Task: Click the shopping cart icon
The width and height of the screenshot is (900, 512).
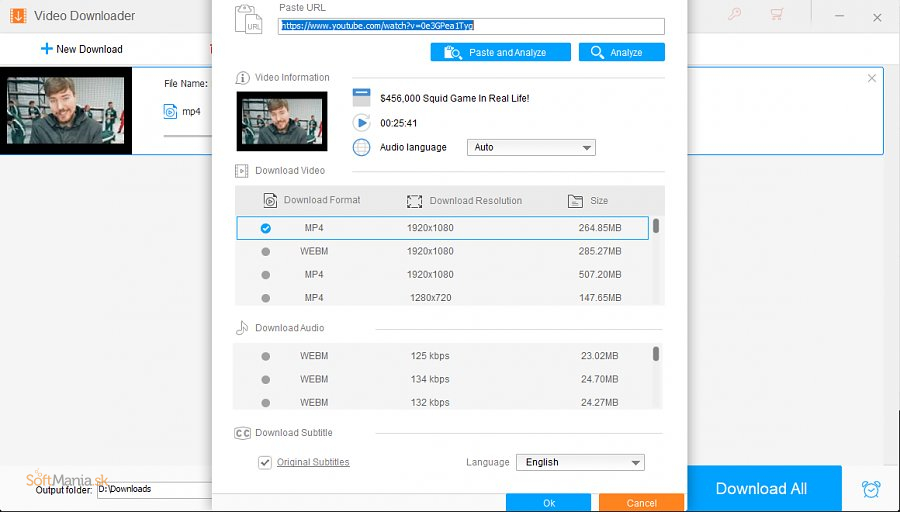Action: coord(777,15)
